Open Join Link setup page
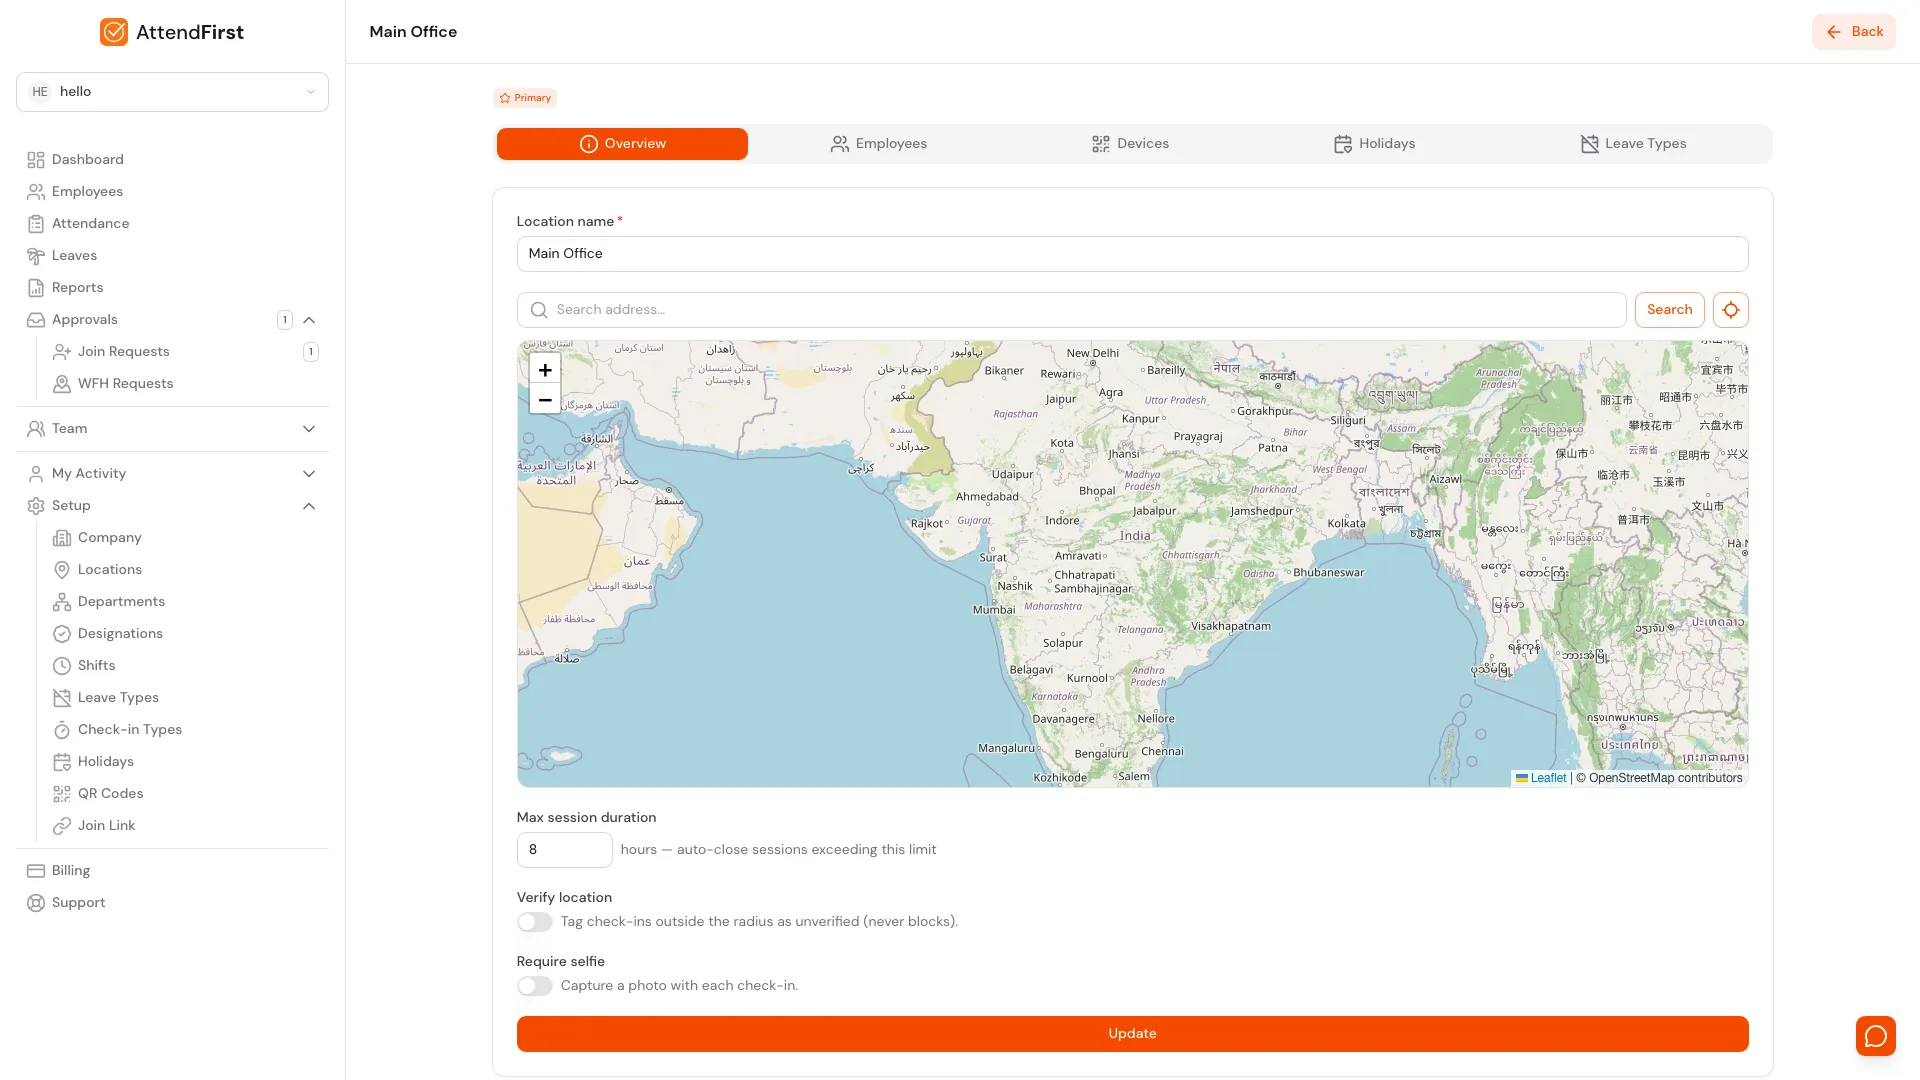The height and width of the screenshot is (1080, 1920). click(x=106, y=826)
